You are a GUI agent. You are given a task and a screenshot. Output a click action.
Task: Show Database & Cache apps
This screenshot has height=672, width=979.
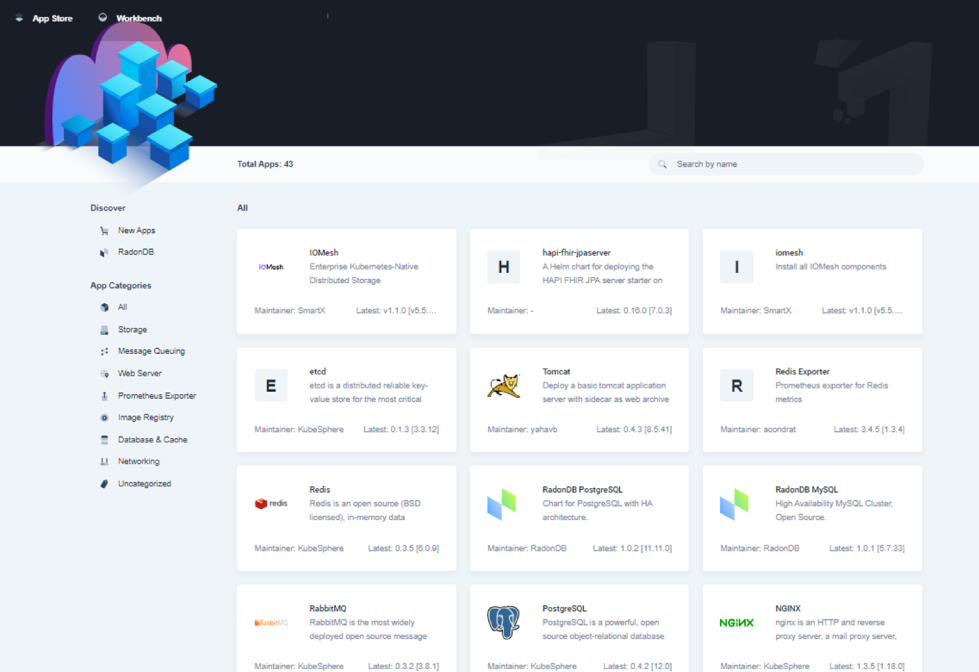click(152, 439)
